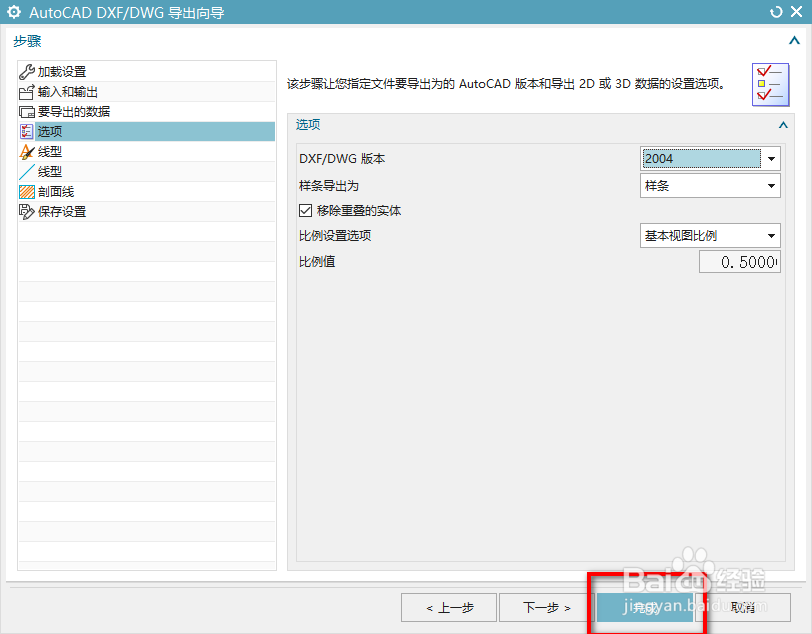The width and height of the screenshot is (812, 634).
Task: Click the 要导出的数据 step icon
Action: click(26, 112)
